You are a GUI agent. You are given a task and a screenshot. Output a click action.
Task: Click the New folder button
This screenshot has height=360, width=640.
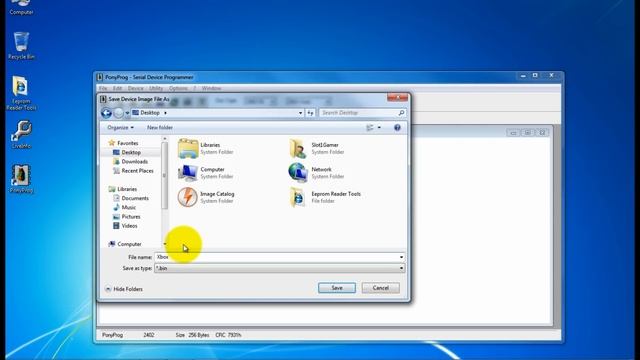[x=160, y=128]
